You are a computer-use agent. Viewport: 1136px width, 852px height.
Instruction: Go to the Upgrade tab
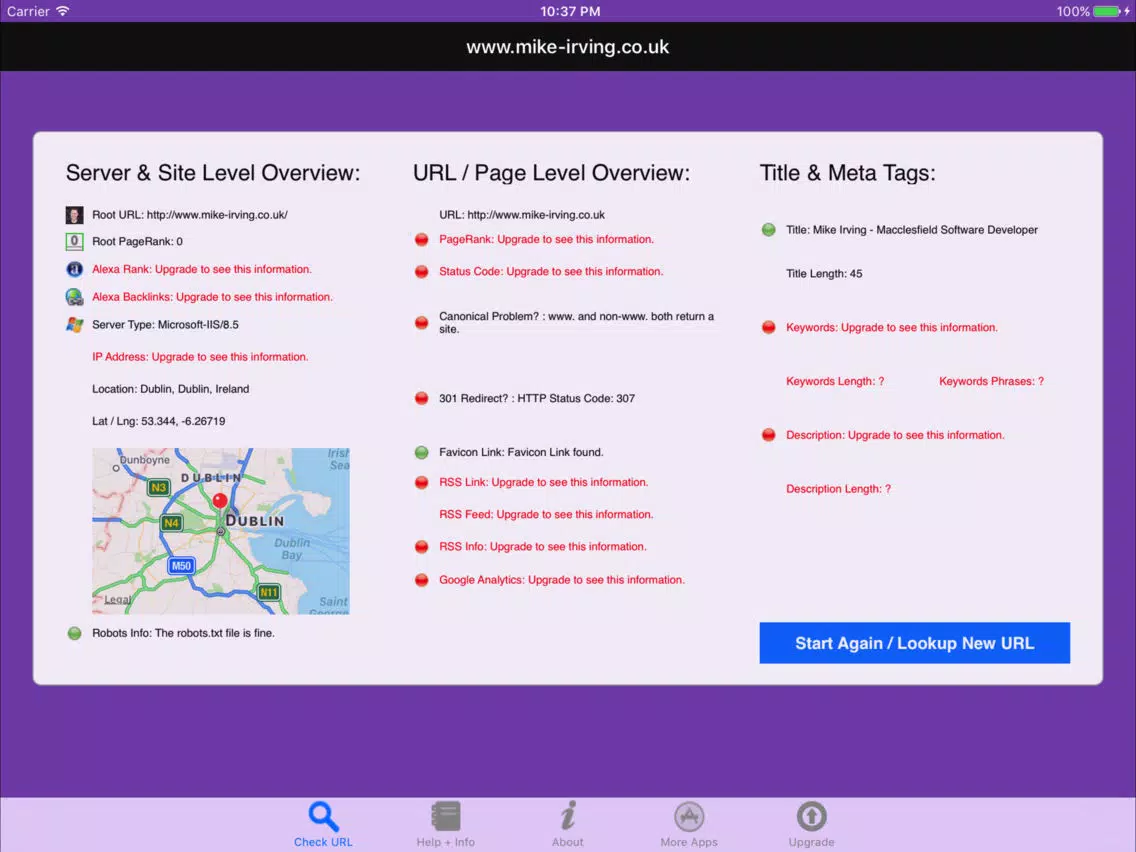tap(811, 824)
